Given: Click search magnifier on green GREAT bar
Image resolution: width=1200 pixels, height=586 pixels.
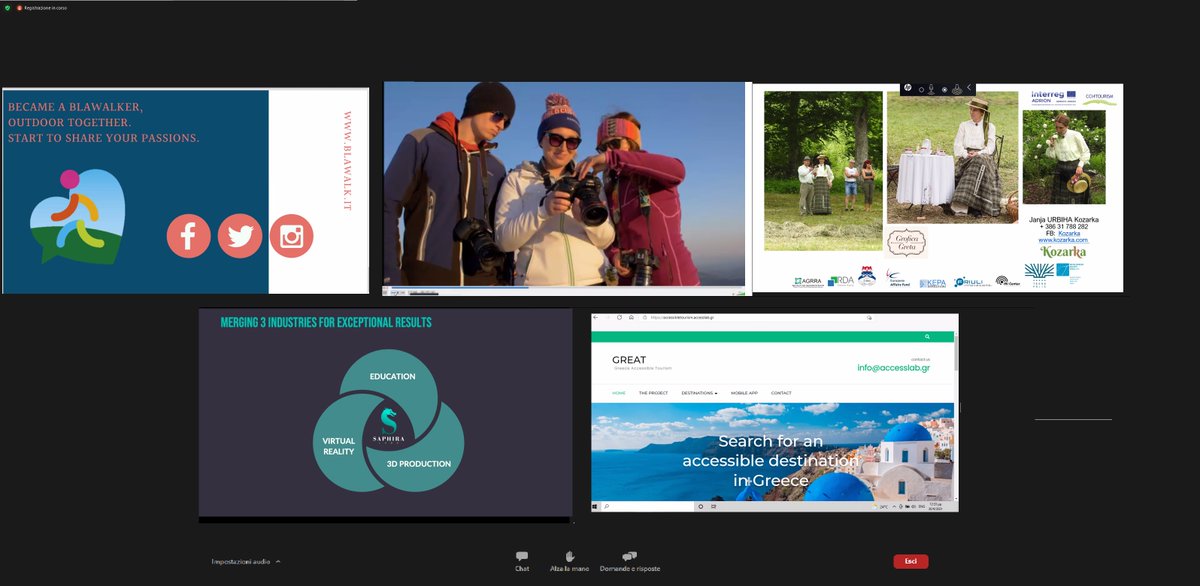Looking at the screenshot, I should click(x=928, y=337).
